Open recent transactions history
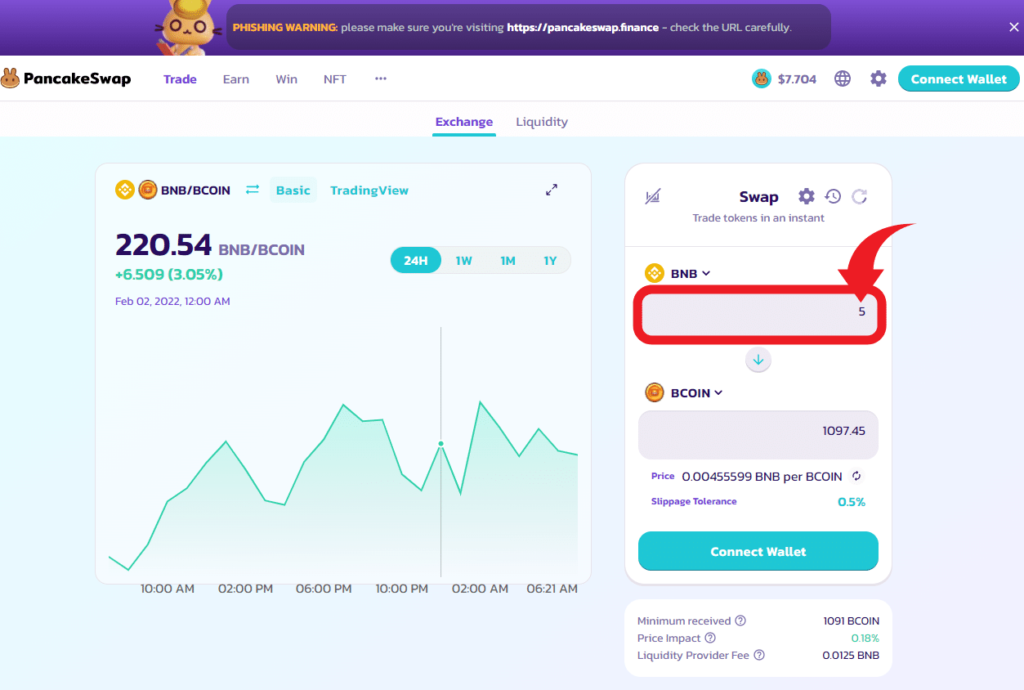Viewport: 1024px width, 690px height. [833, 196]
